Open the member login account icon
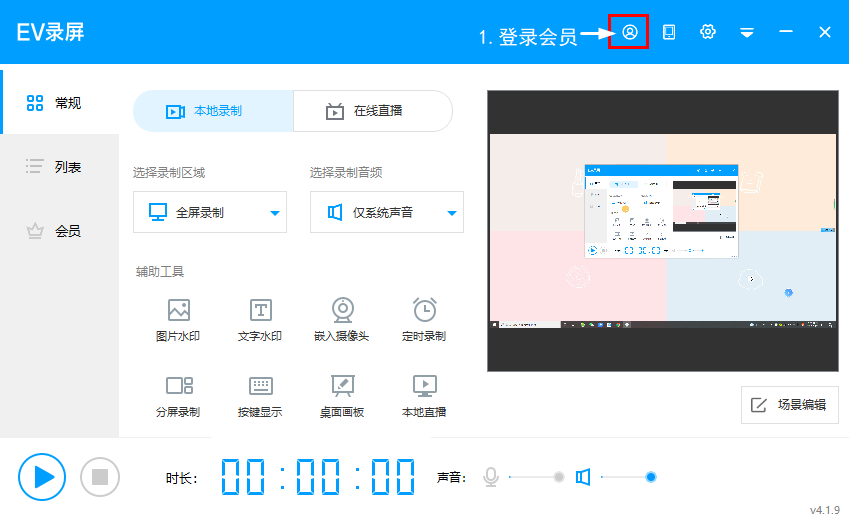This screenshot has height=517, width=849. tap(629, 32)
